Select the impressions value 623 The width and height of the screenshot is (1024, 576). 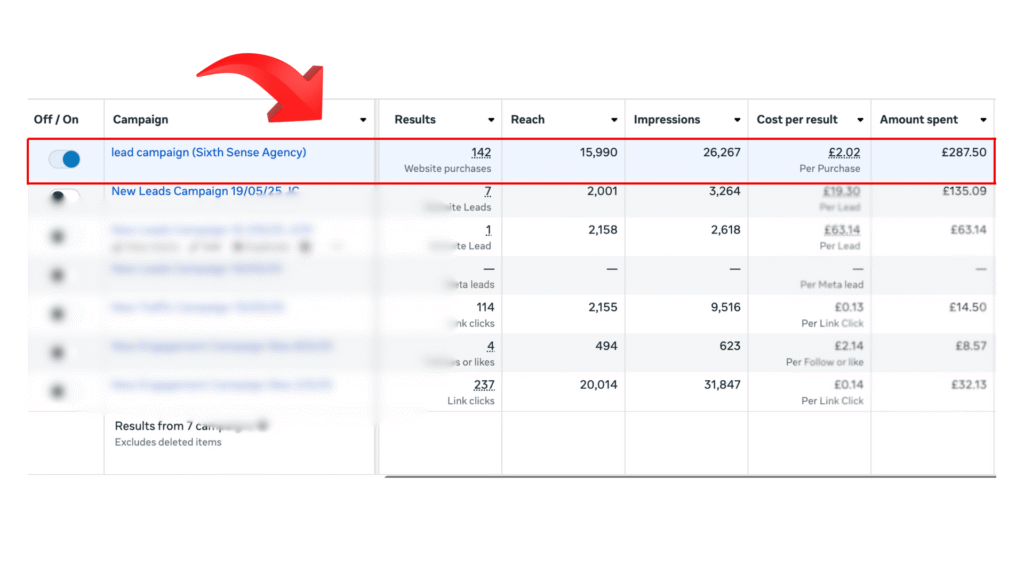point(730,346)
